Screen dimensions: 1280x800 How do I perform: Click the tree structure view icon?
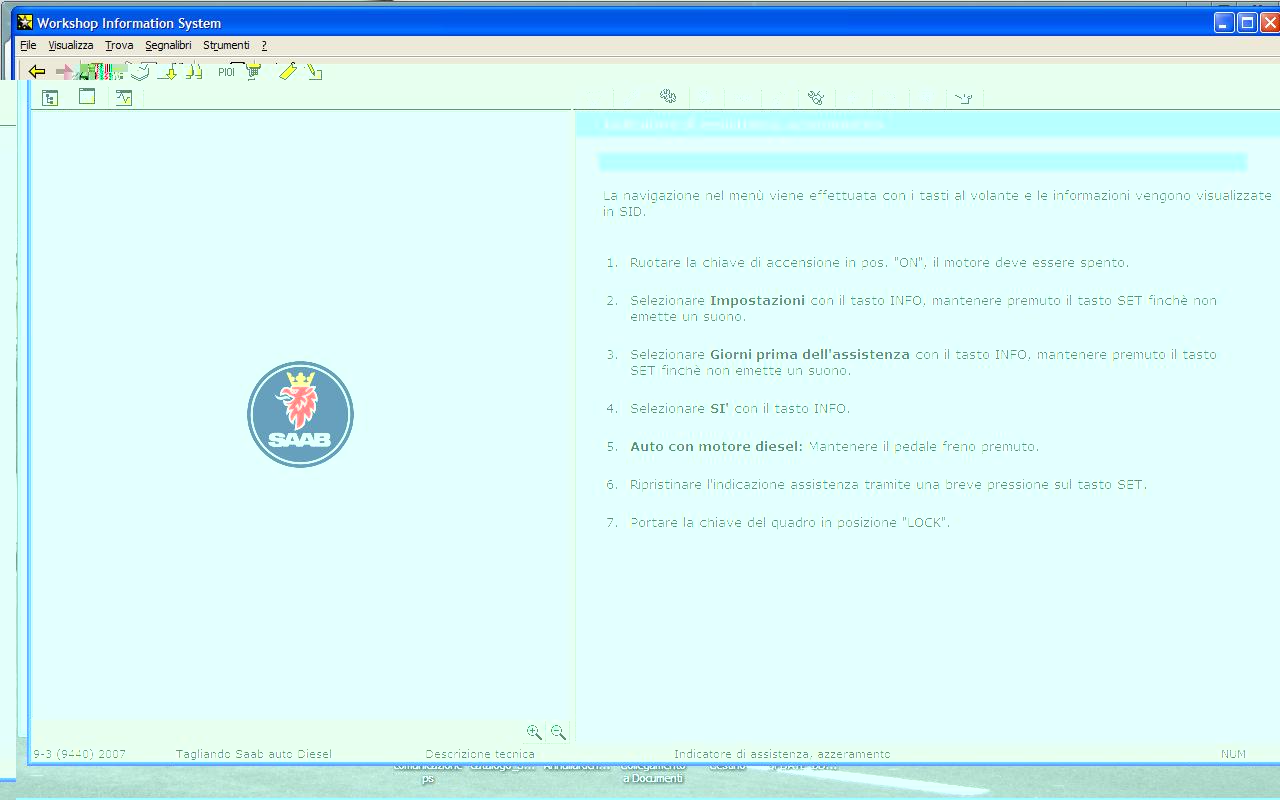(50, 97)
